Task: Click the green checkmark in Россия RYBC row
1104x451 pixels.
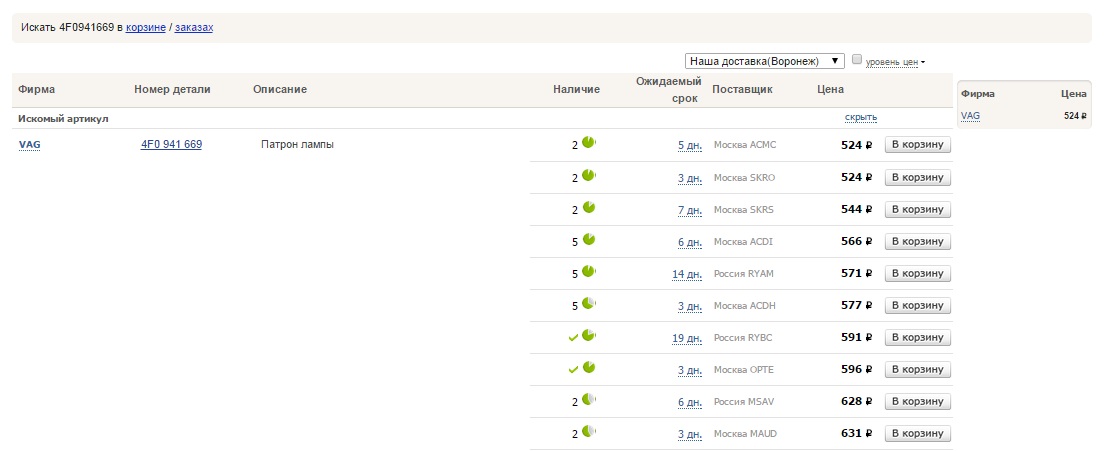Action: coord(573,338)
